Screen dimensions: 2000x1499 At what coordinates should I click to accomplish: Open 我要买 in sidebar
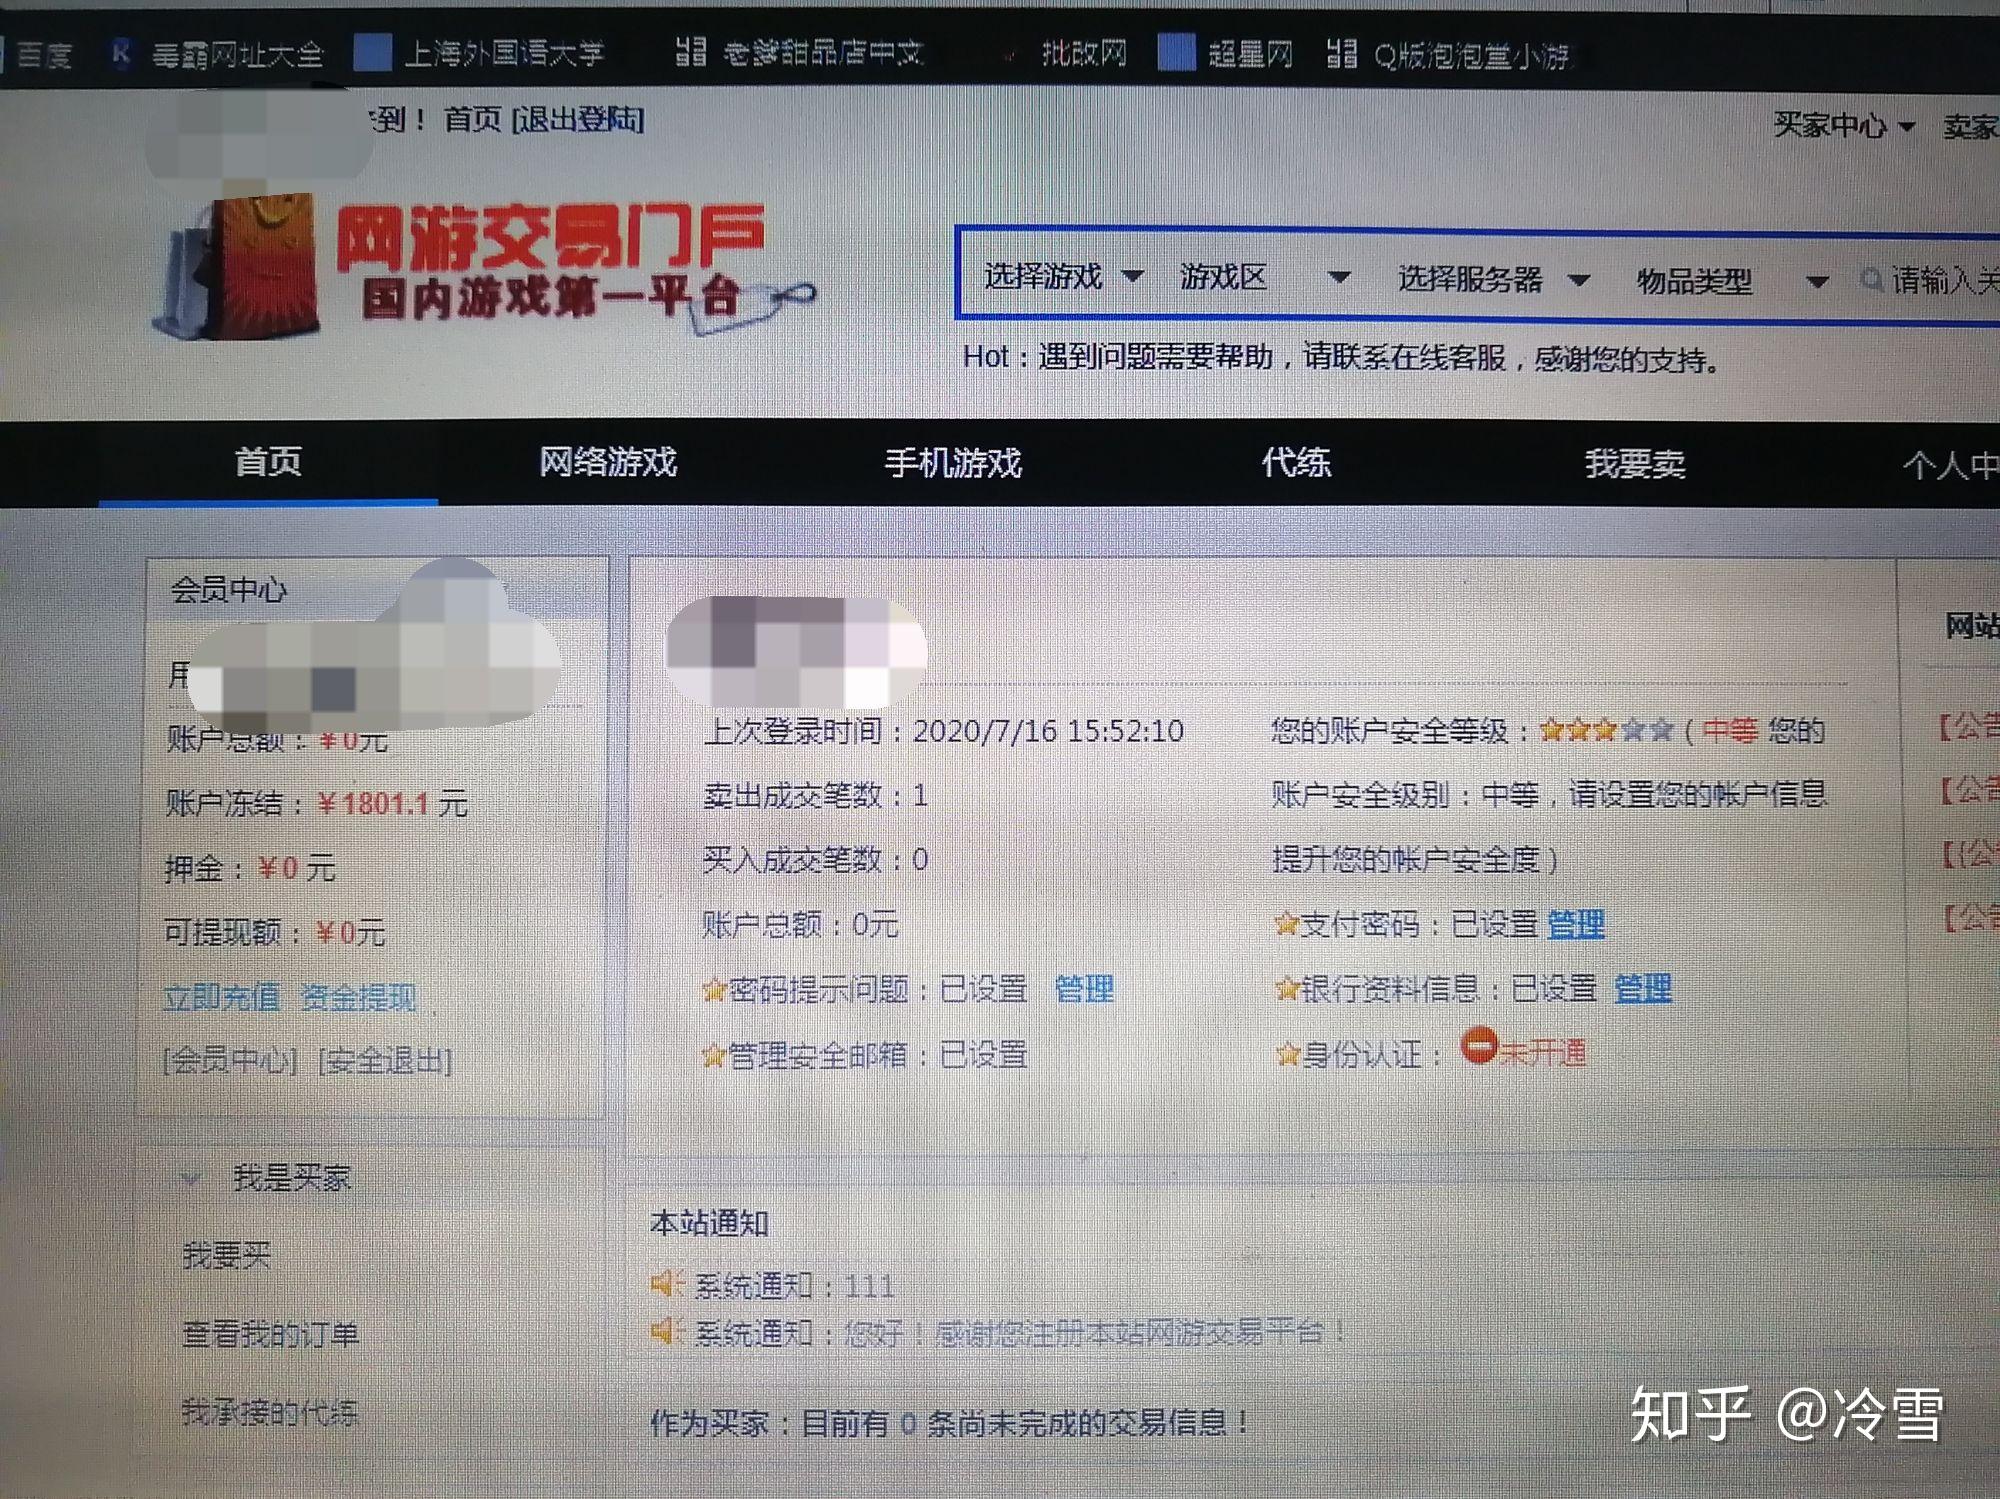[x=226, y=1254]
